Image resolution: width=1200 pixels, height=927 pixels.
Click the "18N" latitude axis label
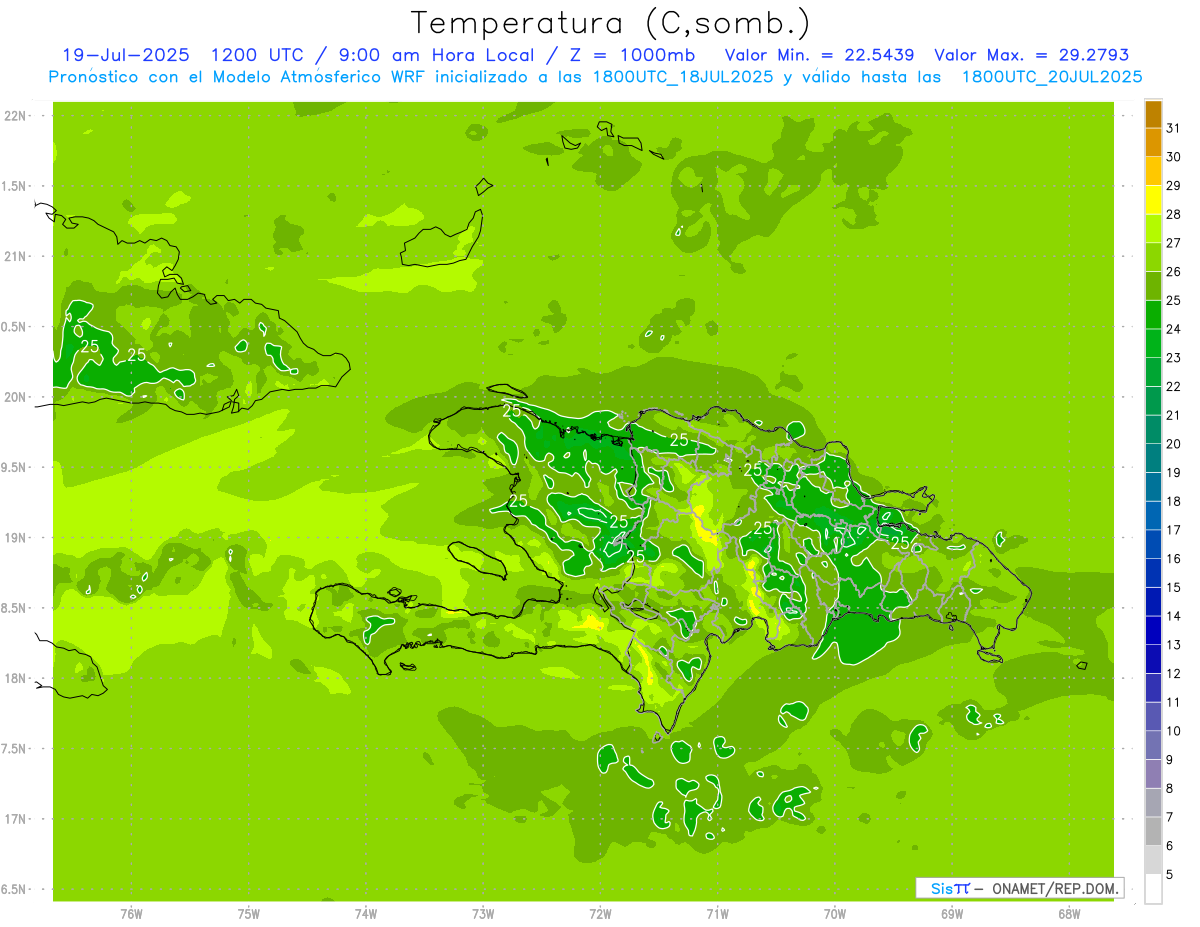pyautogui.click(x=16, y=679)
